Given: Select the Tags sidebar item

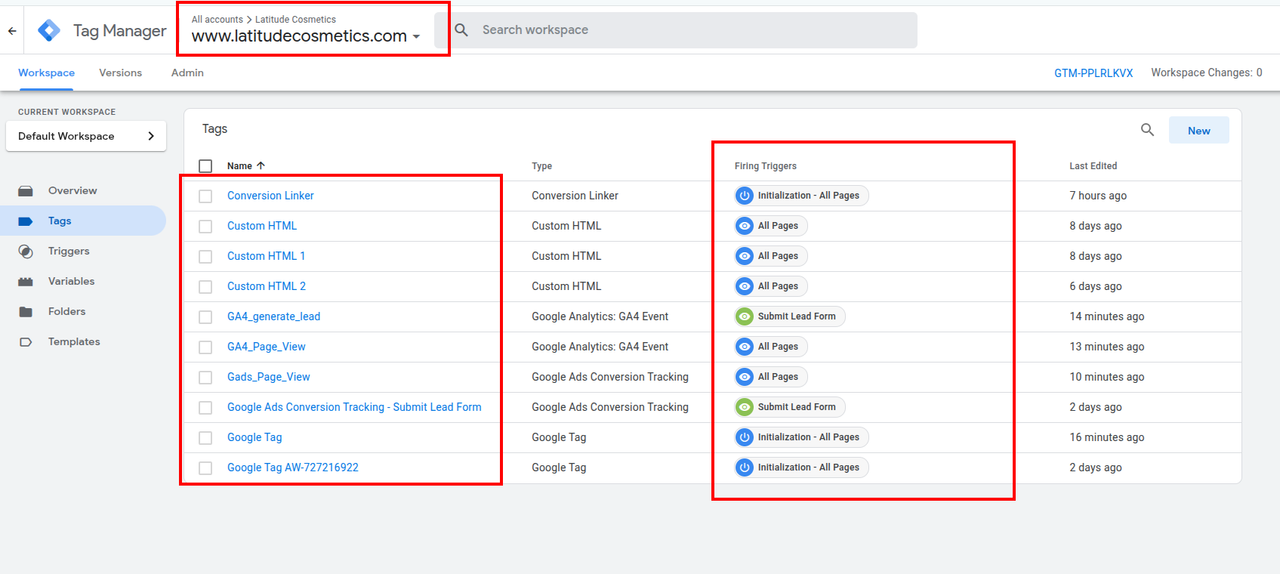Looking at the screenshot, I should [x=84, y=221].
